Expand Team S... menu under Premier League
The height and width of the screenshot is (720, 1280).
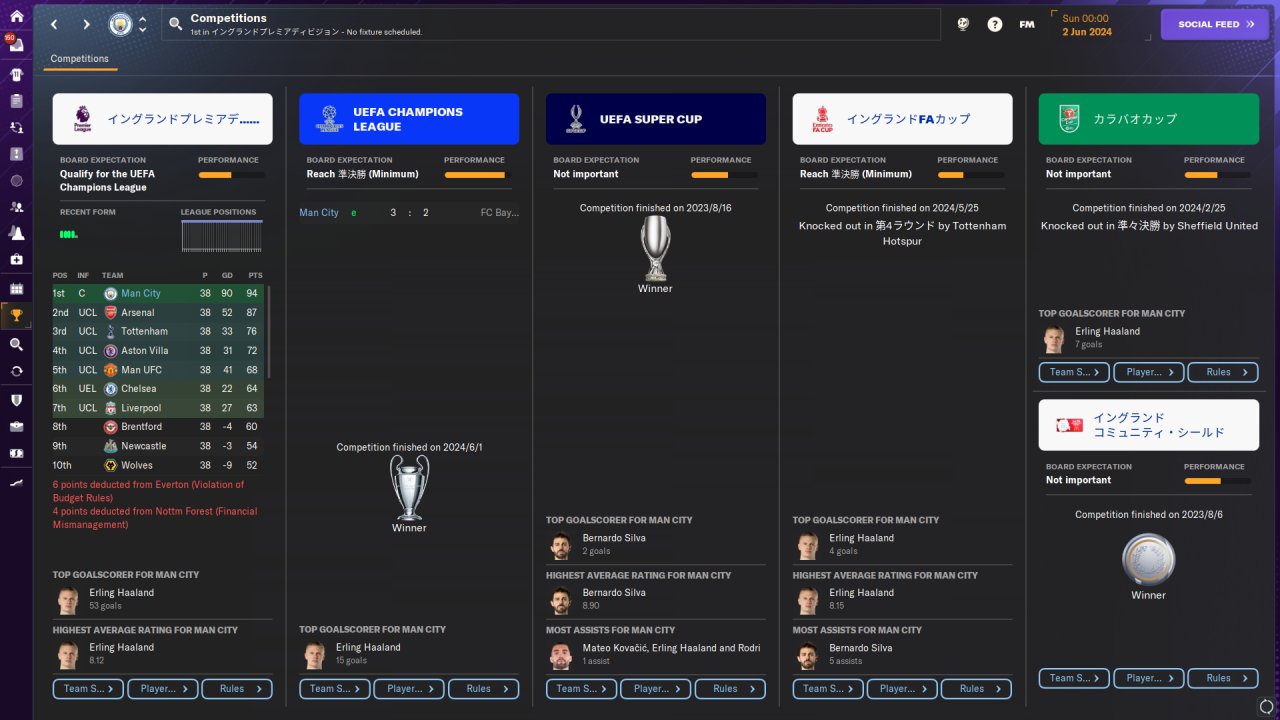point(88,689)
